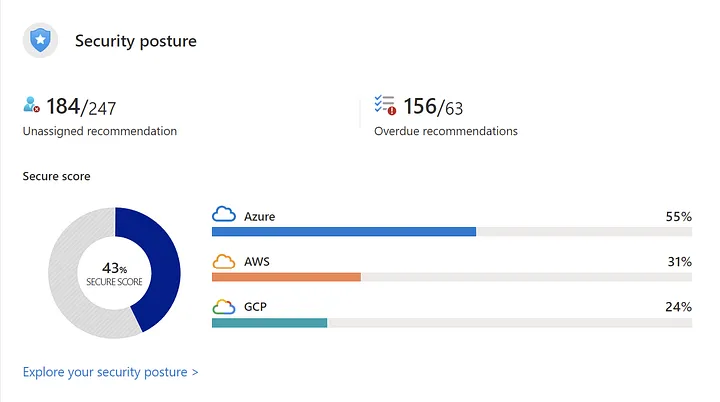The height and width of the screenshot is (402, 720).
Task: Click the GCP 24% percentage value
Action: pos(679,306)
